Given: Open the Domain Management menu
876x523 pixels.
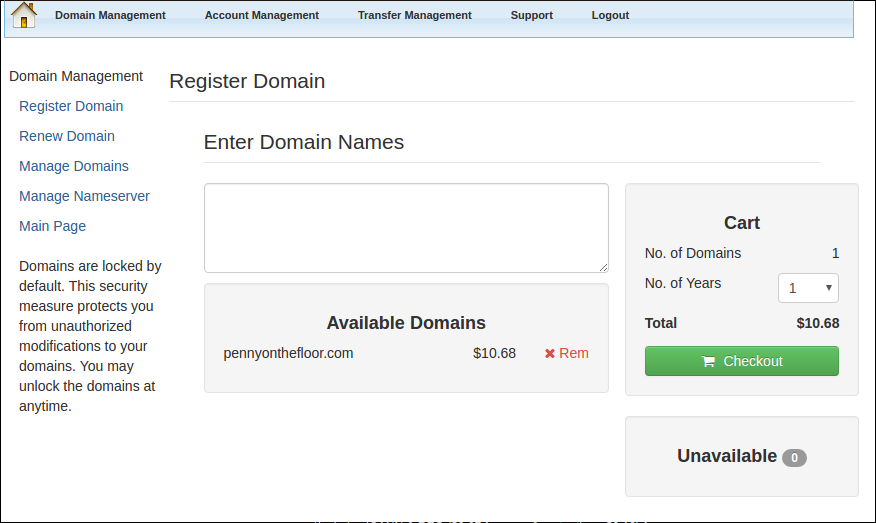Looking at the screenshot, I should [x=110, y=16].
